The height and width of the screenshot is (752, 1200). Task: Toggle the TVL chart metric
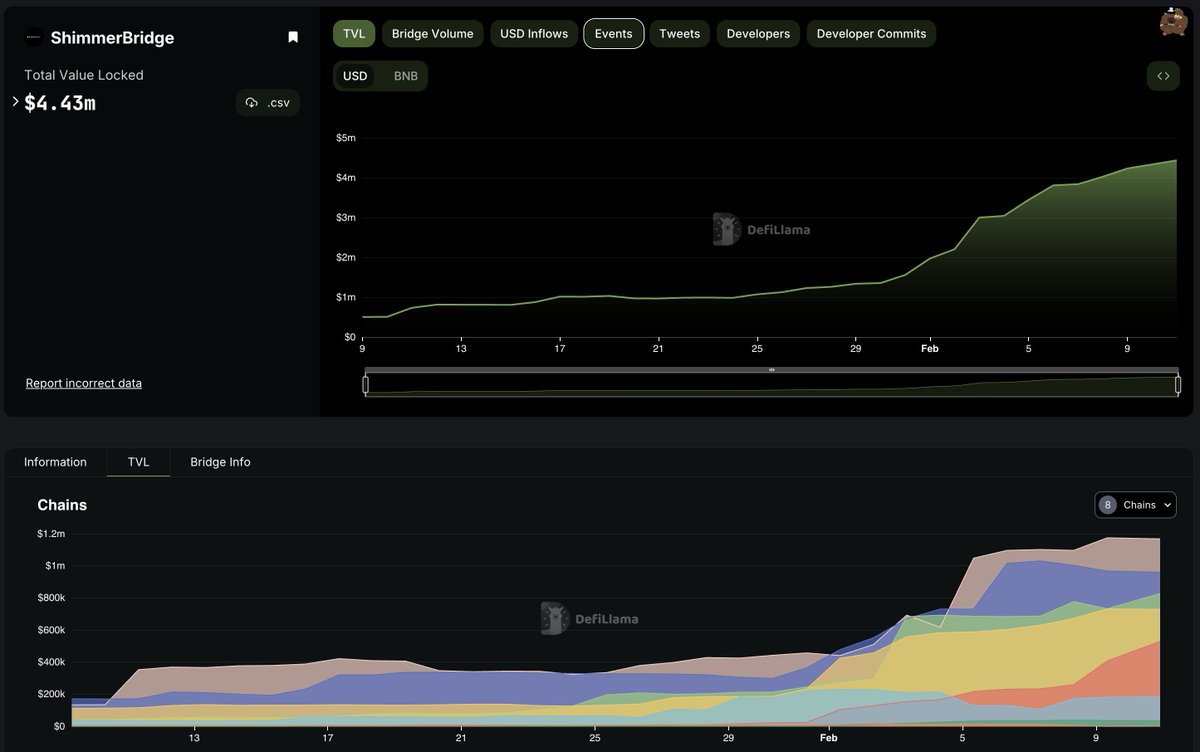point(354,34)
